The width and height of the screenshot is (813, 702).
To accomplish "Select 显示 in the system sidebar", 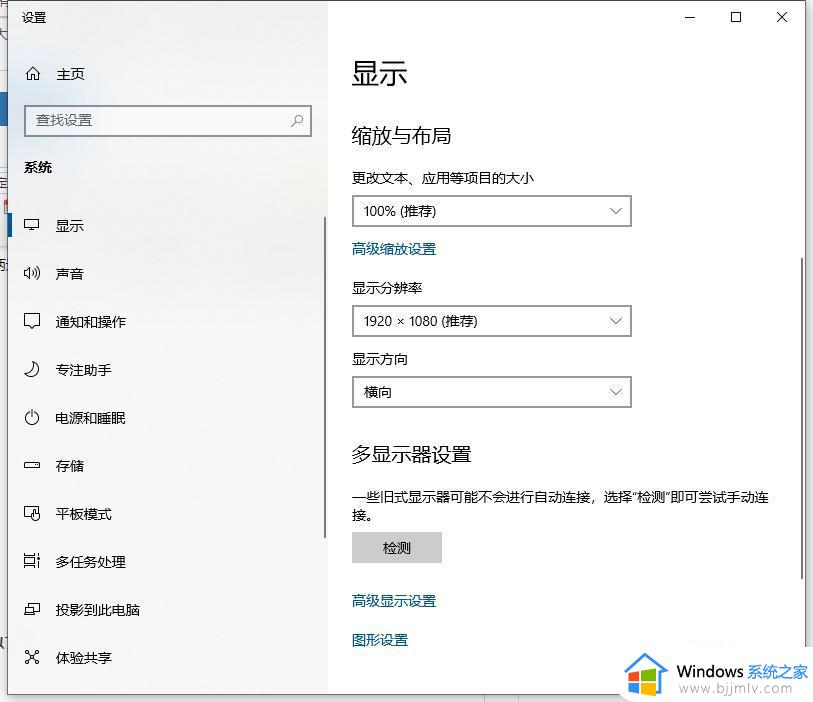I will click(x=69, y=226).
